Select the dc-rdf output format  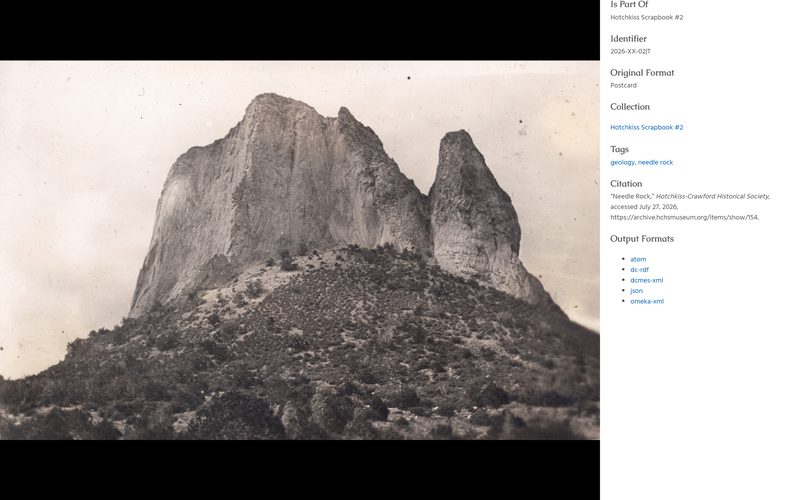point(639,269)
